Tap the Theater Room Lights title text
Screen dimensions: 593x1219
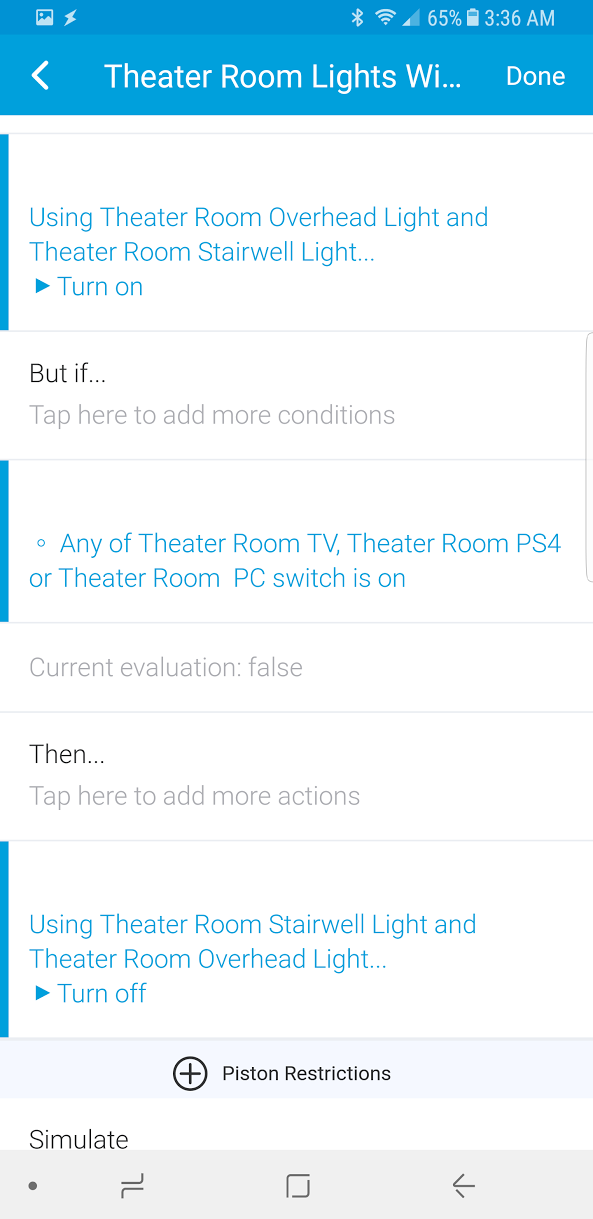coord(283,76)
